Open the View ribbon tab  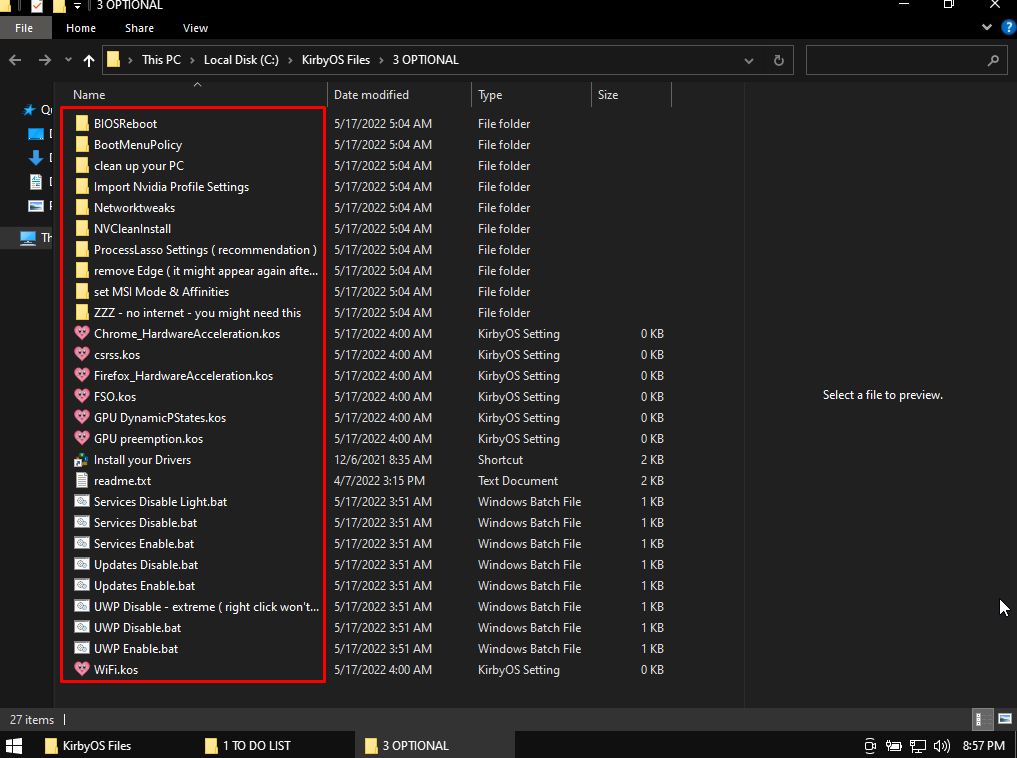click(195, 28)
